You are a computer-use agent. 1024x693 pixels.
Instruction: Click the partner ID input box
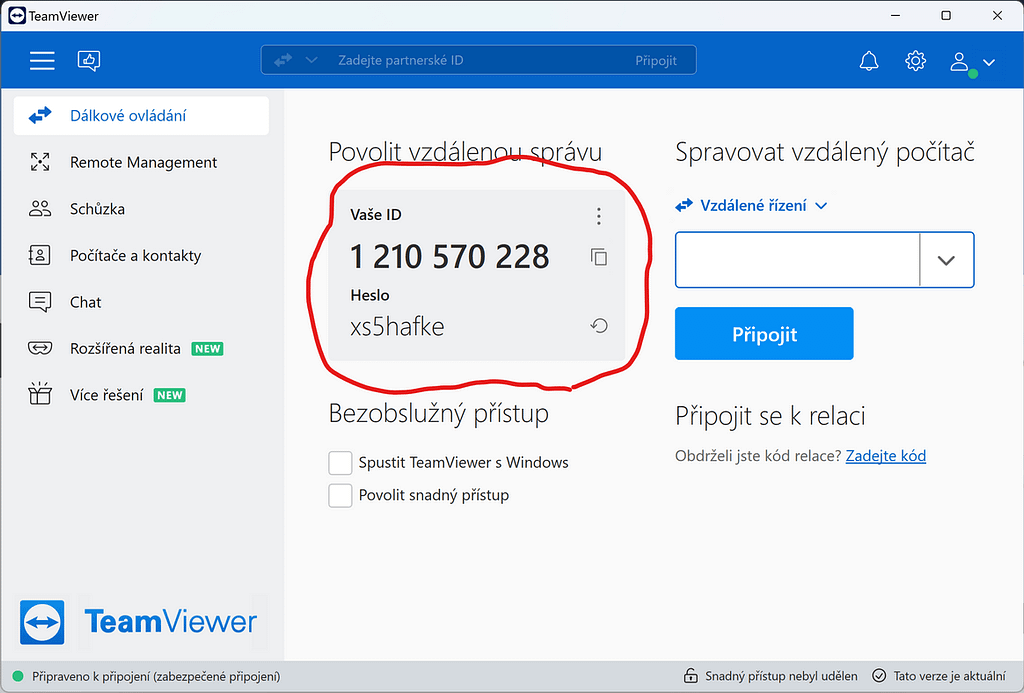click(797, 259)
